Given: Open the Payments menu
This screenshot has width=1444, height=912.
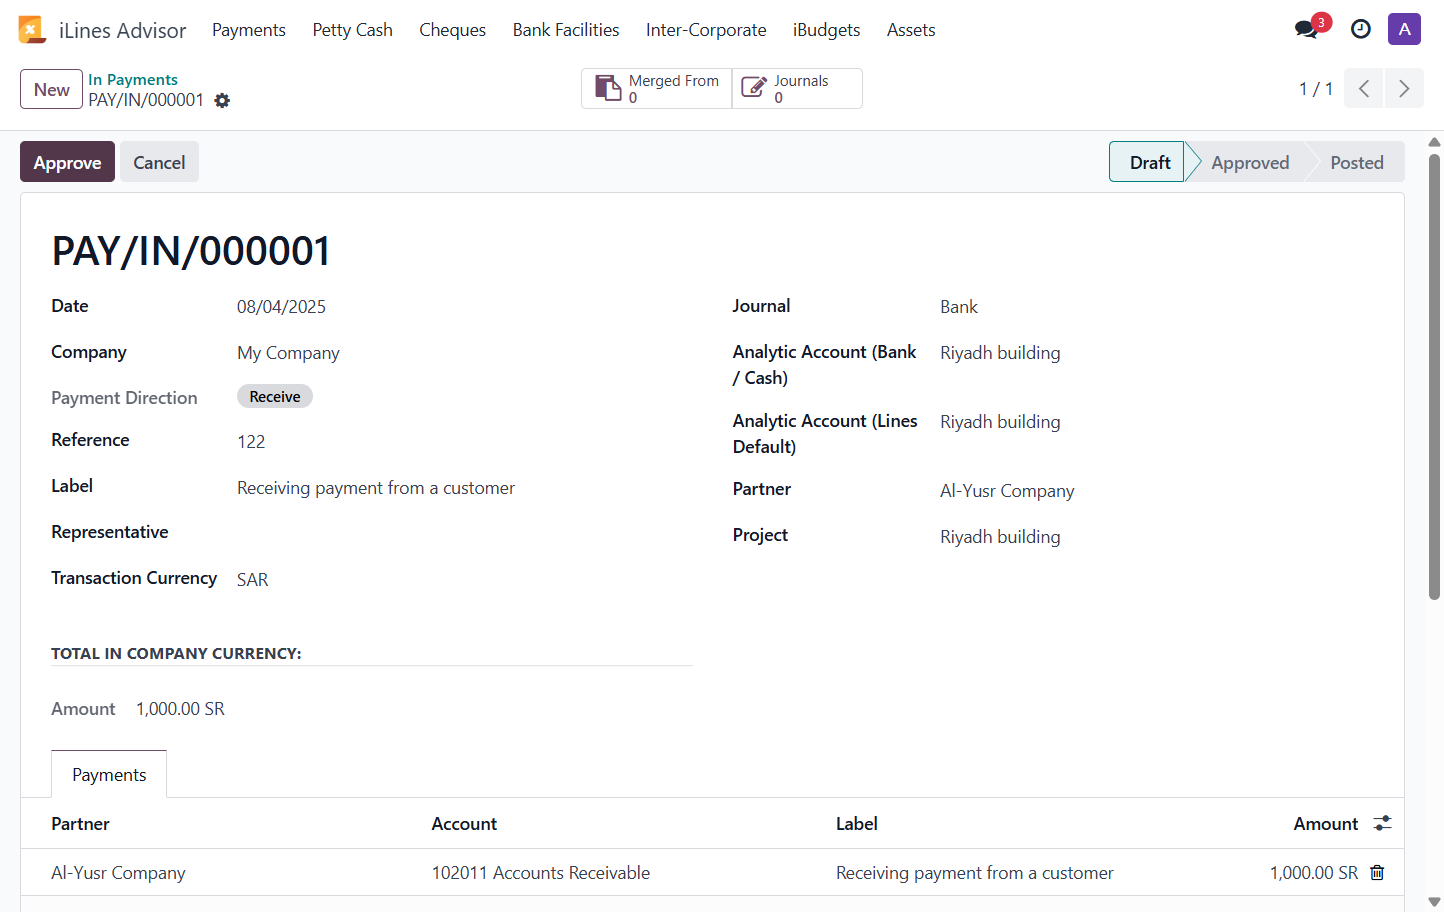Looking at the screenshot, I should (249, 30).
